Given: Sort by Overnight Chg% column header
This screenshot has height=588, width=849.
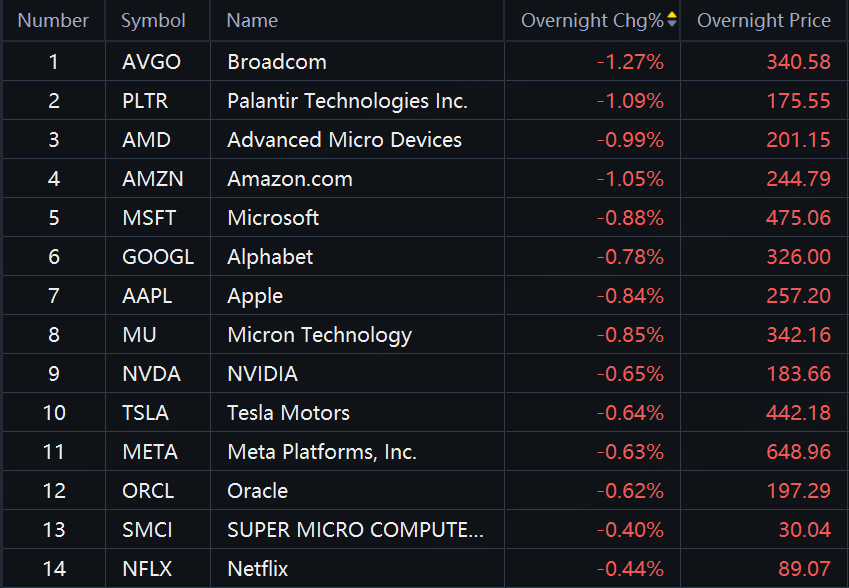Looking at the screenshot, I should 592,20.
